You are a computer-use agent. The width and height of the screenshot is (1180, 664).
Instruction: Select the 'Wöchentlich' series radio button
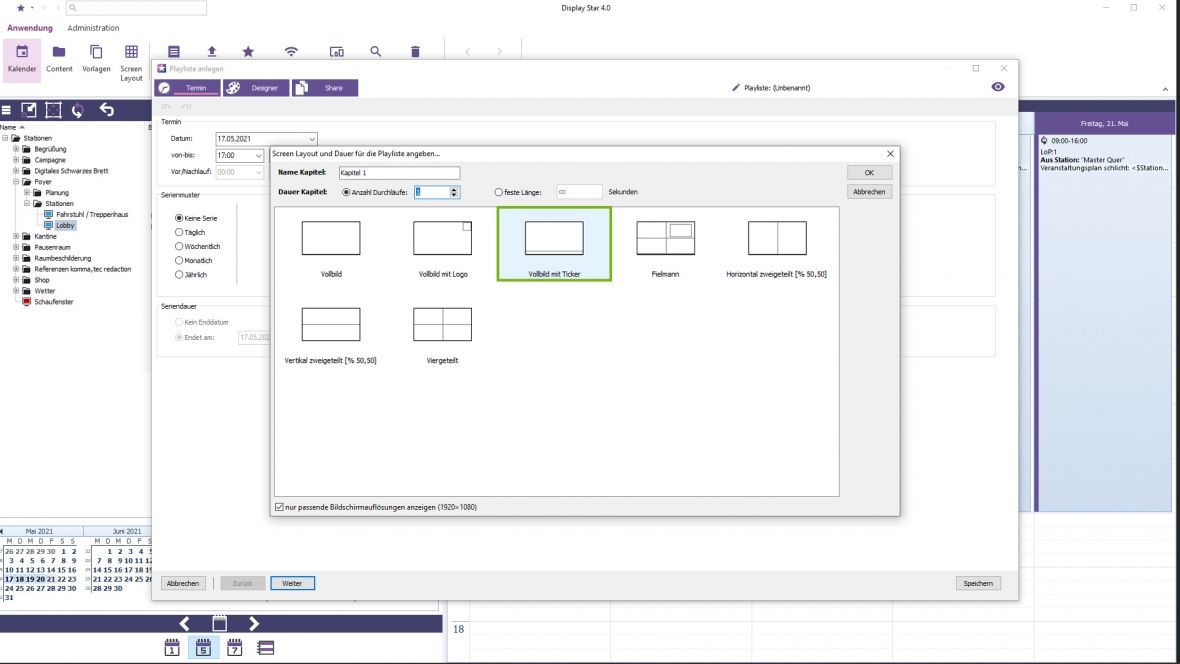[x=179, y=246]
